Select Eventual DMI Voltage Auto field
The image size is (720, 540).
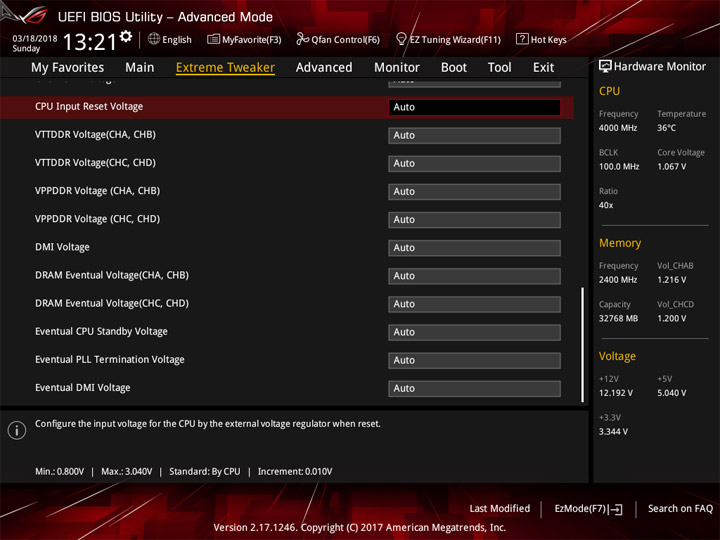pyautogui.click(x=474, y=388)
